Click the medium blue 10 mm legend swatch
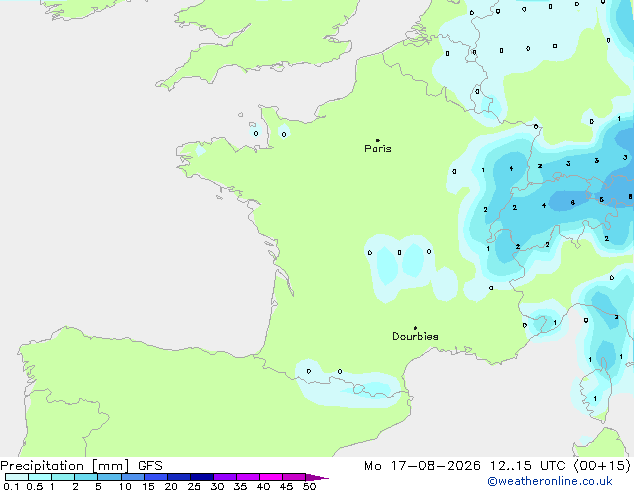The height and width of the screenshot is (490, 634). coord(133,477)
